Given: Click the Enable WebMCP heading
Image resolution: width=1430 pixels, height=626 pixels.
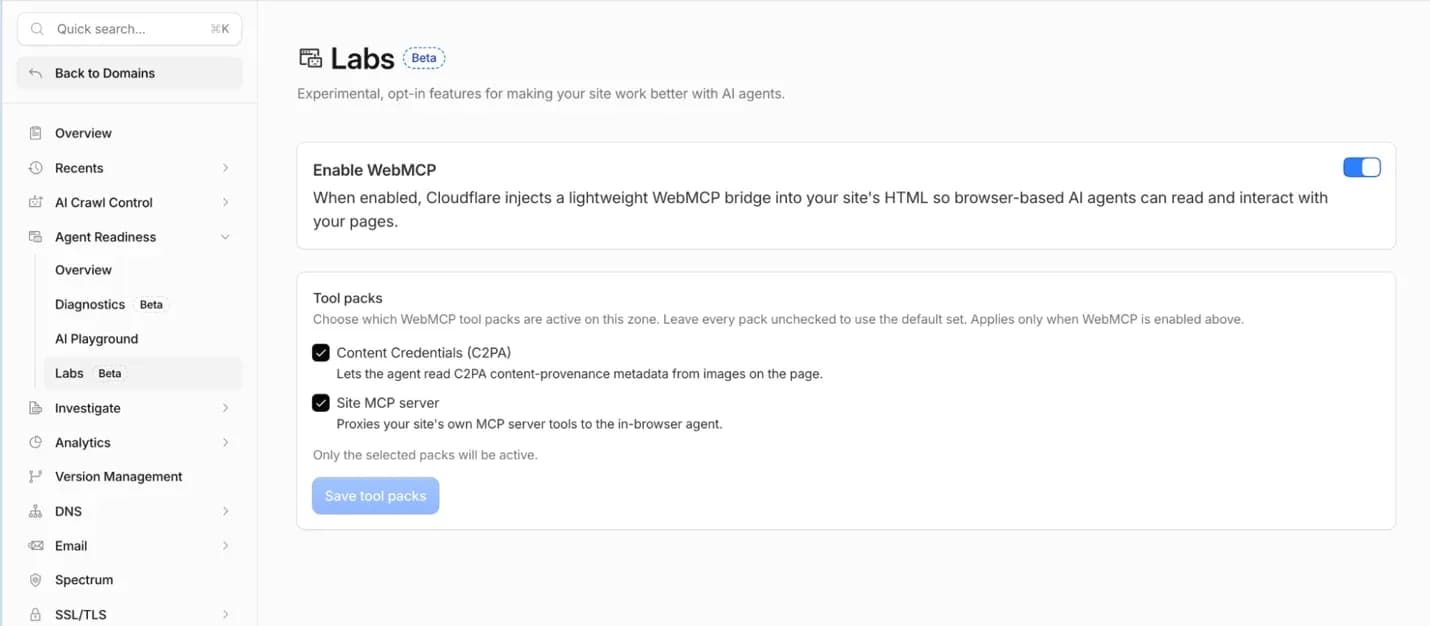Looking at the screenshot, I should [375, 170].
